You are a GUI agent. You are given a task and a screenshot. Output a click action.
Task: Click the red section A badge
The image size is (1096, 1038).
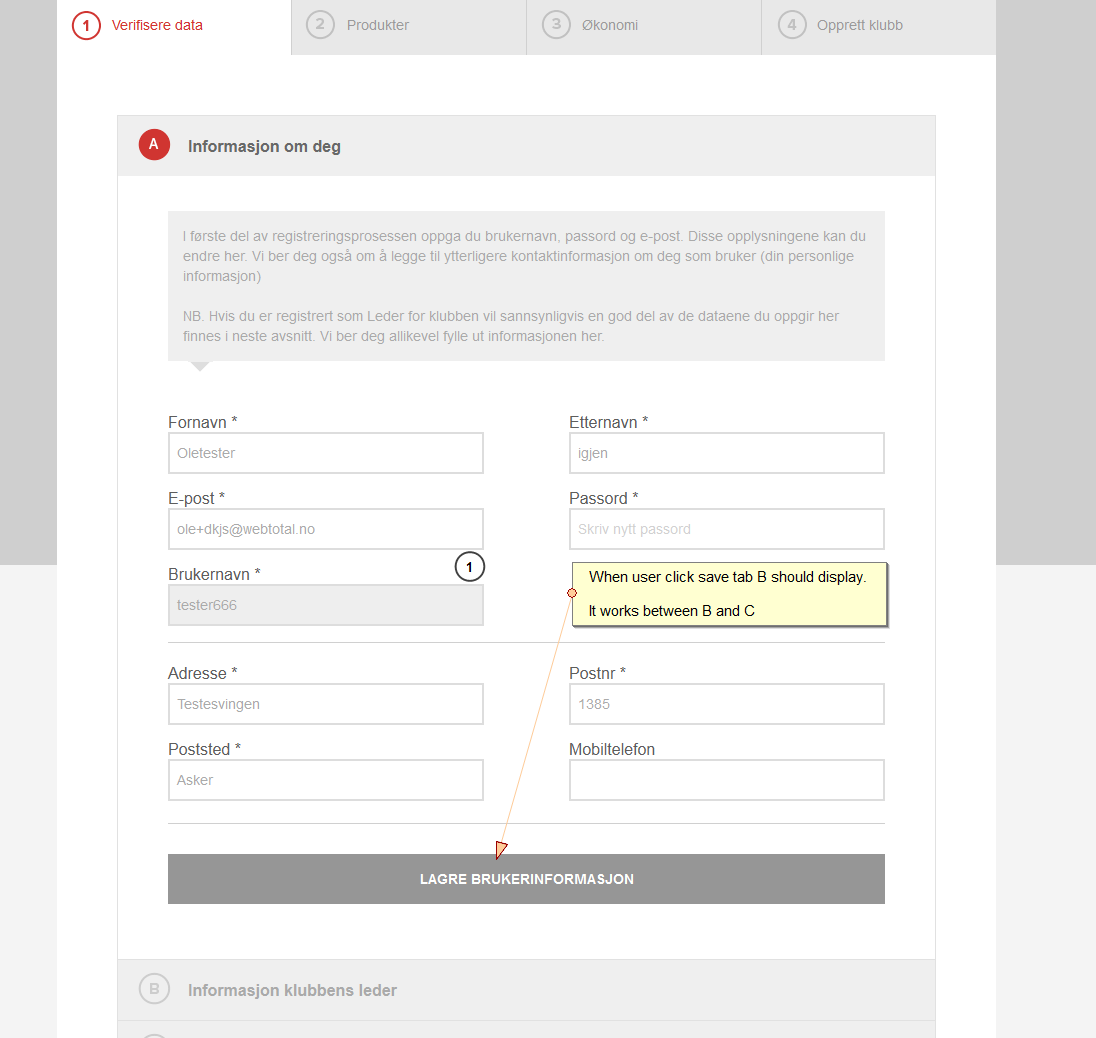pos(154,145)
